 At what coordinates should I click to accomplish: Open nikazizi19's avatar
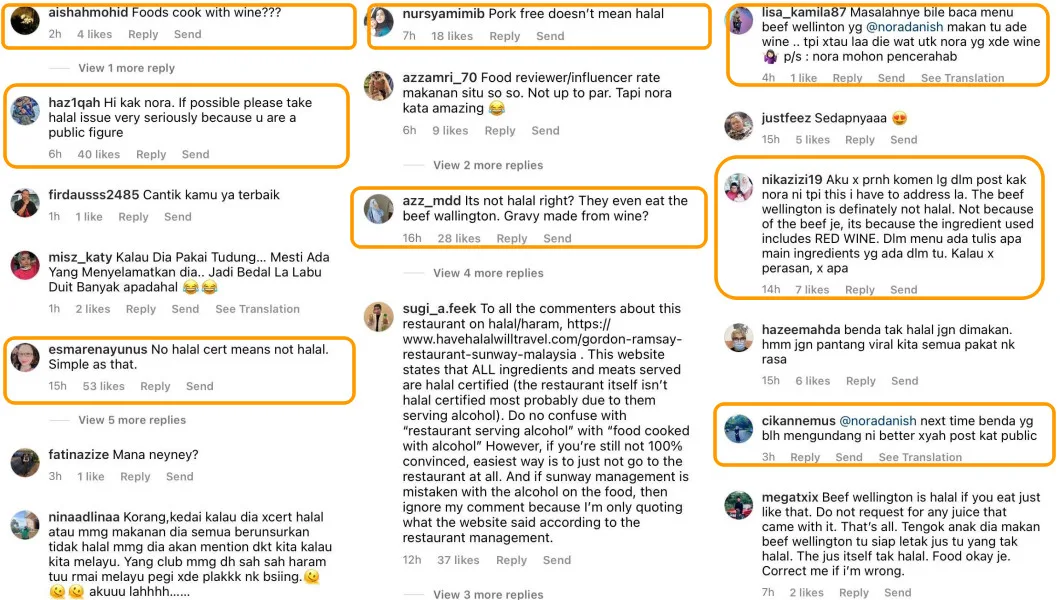click(x=739, y=187)
